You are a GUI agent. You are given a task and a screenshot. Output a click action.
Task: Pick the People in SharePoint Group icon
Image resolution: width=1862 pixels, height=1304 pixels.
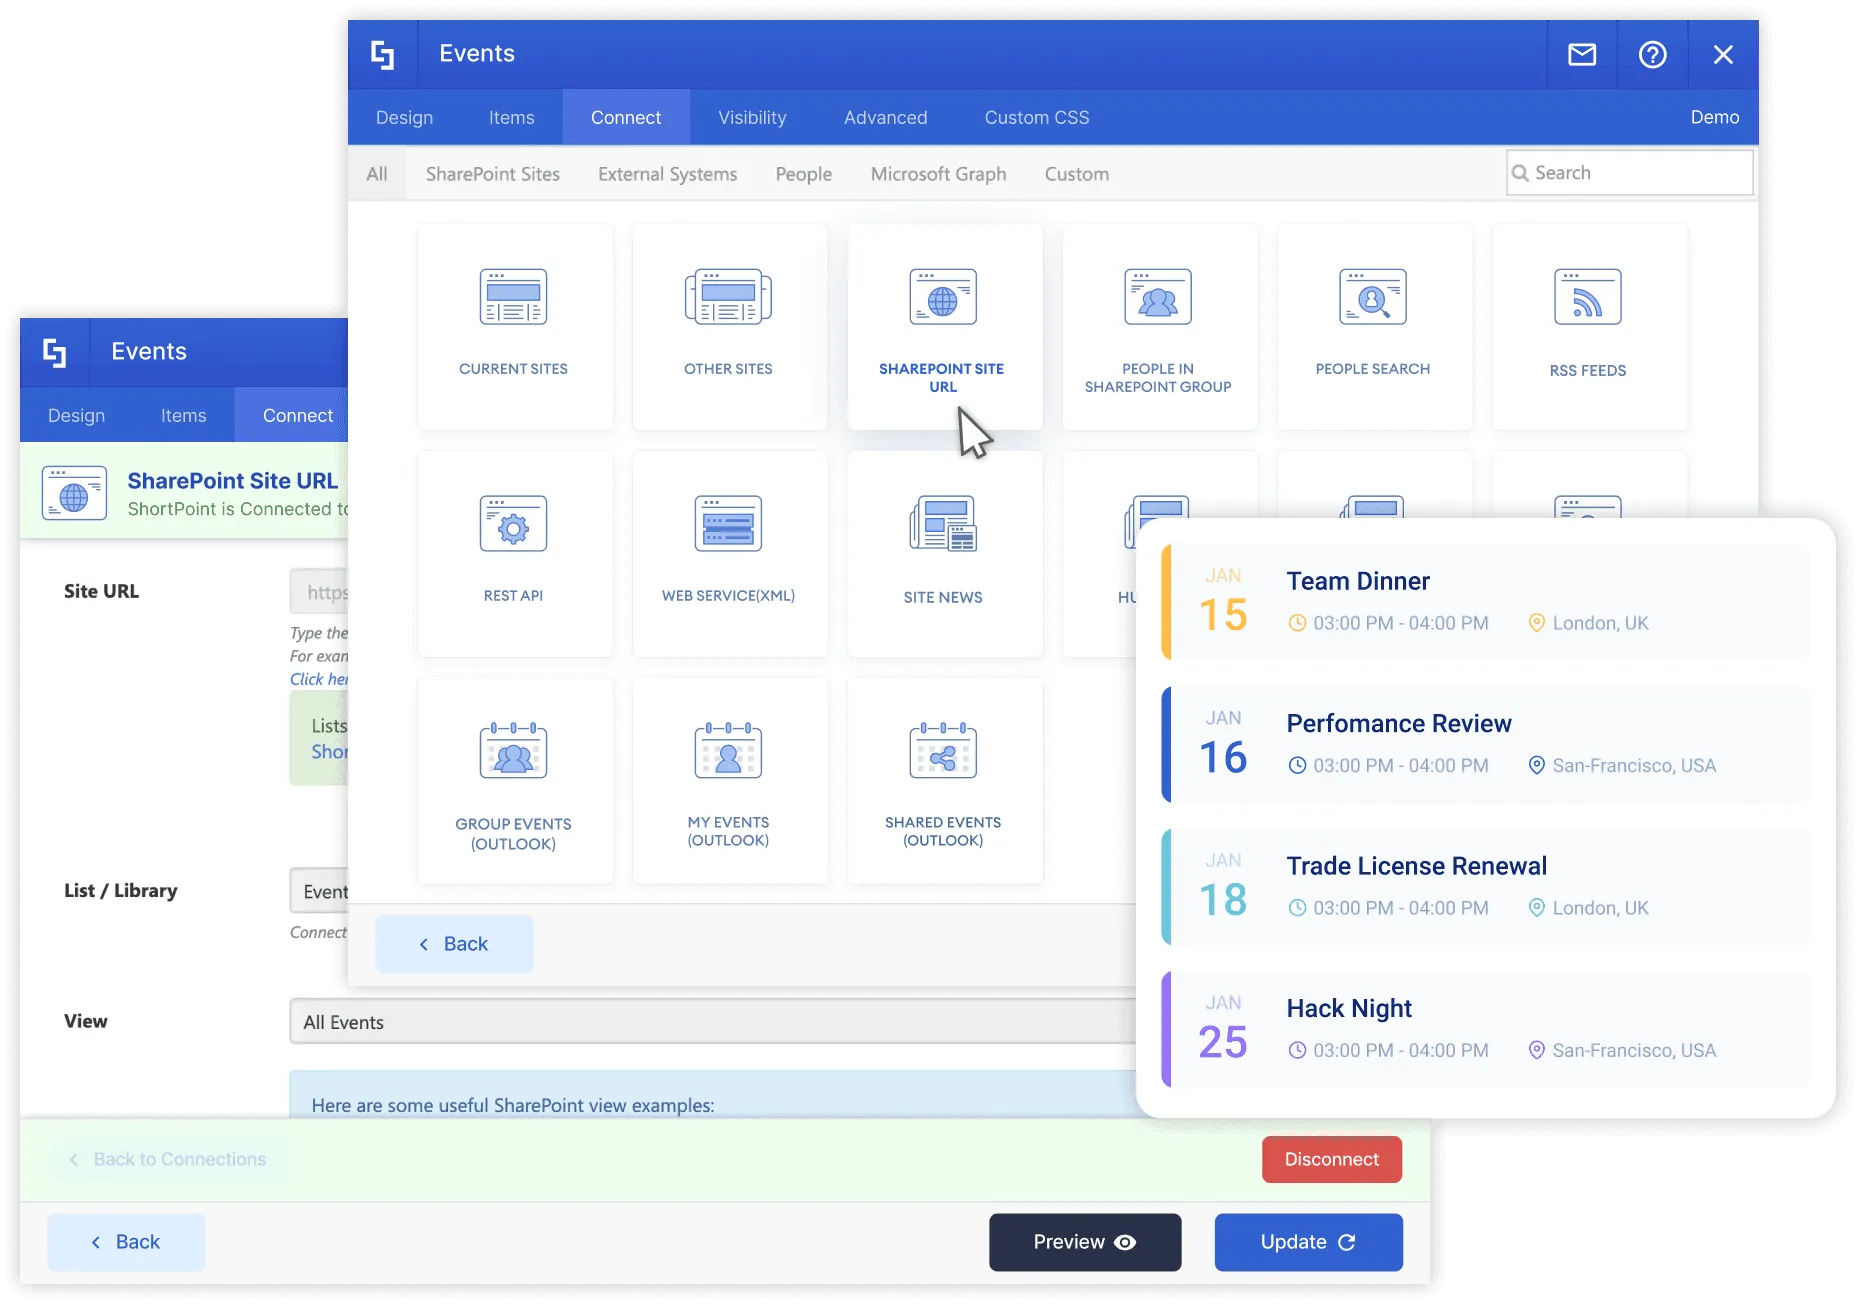click(x=1158, y=297)
